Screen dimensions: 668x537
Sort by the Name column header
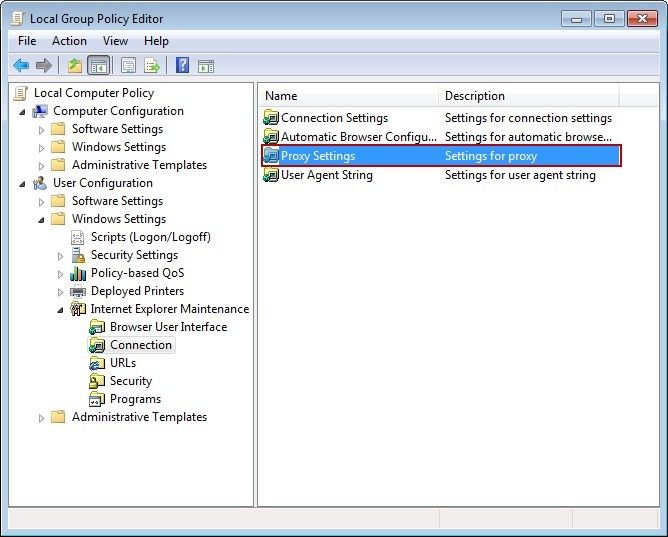pos(348,96)
